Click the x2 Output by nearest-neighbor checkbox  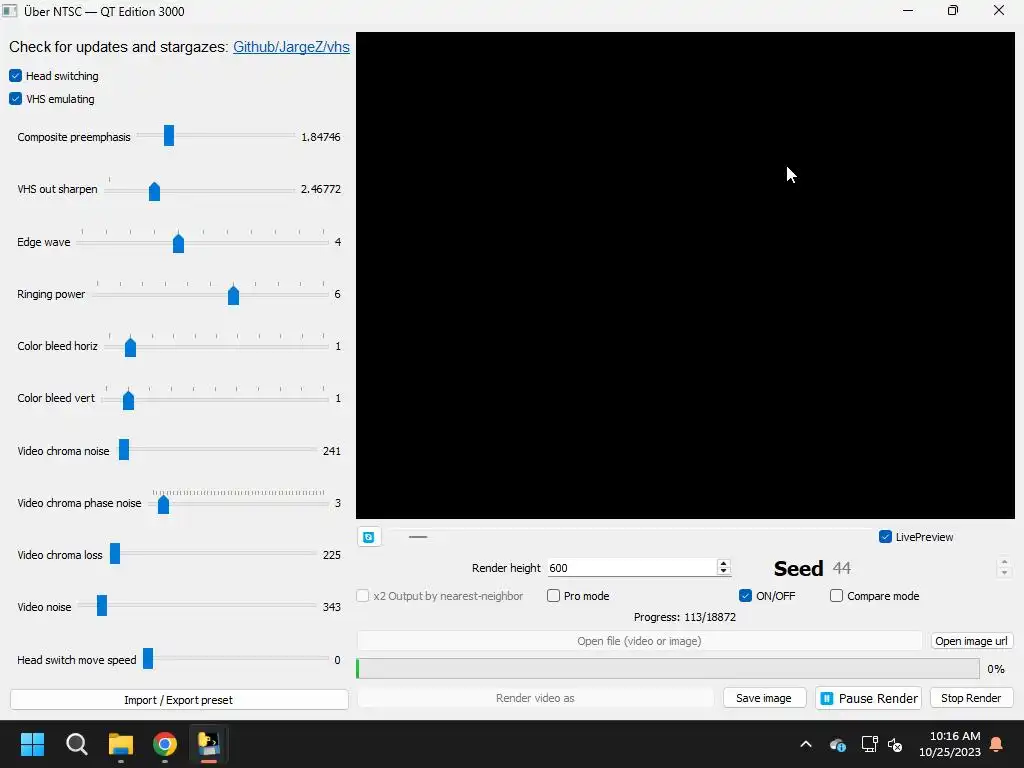pos(362,596)
